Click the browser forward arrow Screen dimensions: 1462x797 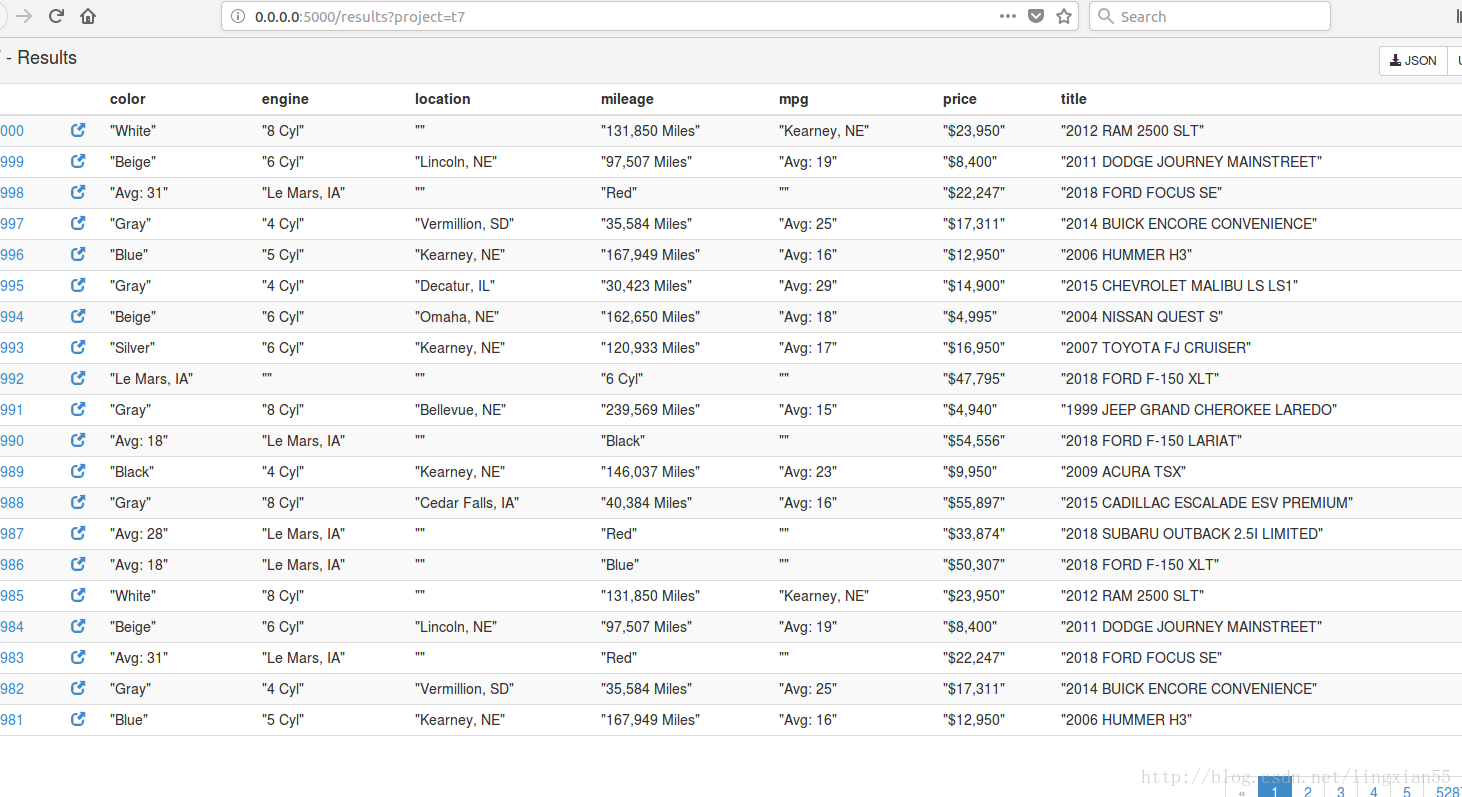pos(24,16)
